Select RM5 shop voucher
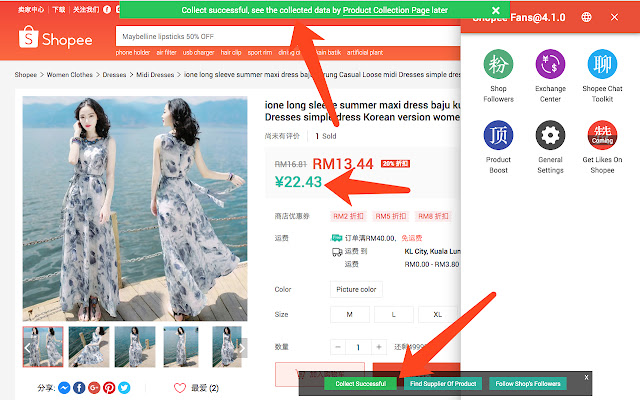Image resolution: width=640 pixels, height=400 pixels. point(391,216)
